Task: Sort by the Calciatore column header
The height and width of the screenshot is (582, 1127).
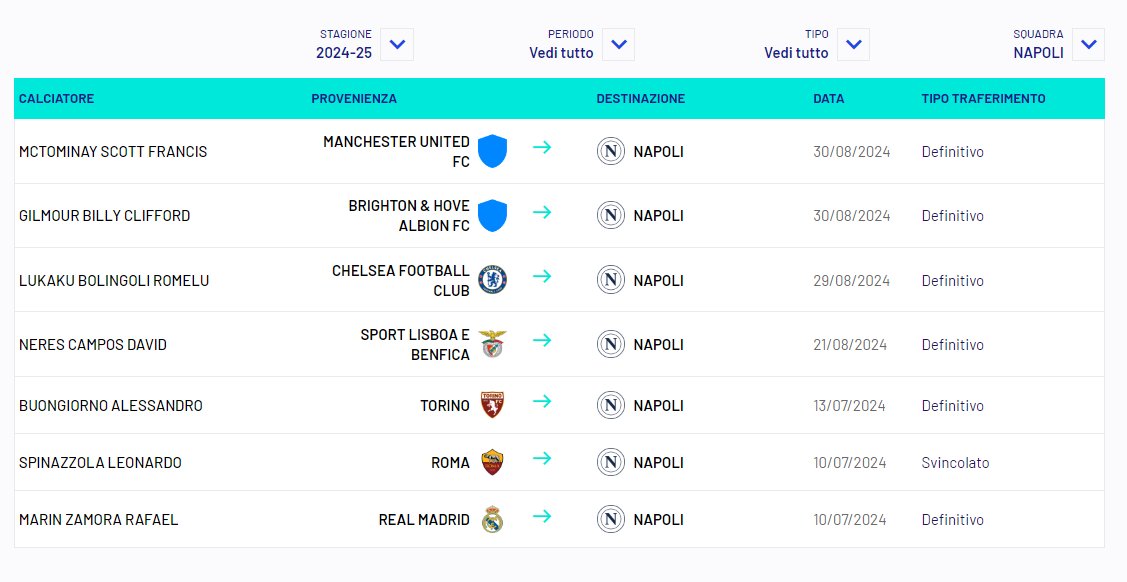Action: coord(57,98)
